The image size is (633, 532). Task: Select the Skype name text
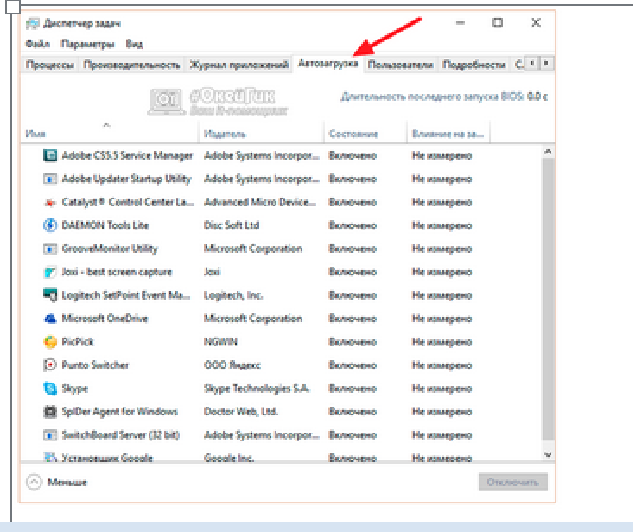(75, 388)
